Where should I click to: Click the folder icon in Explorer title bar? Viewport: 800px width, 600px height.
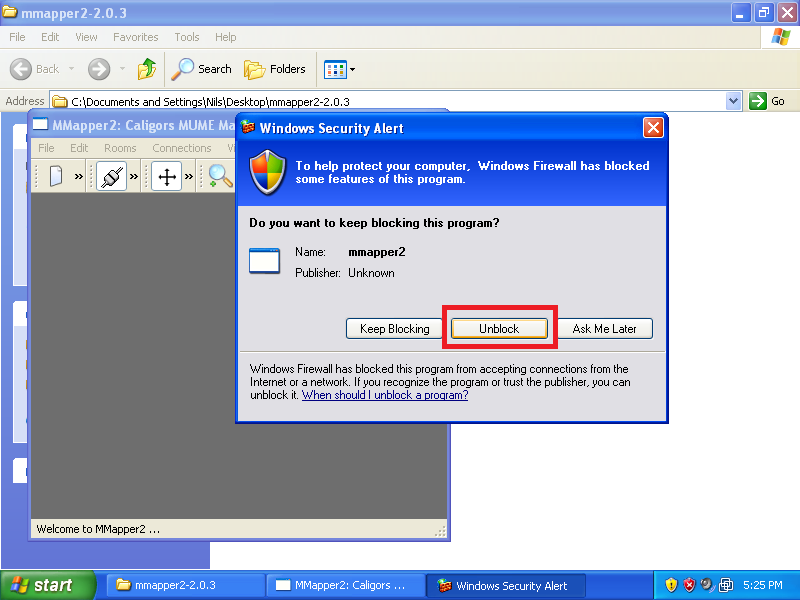click(x=9, y=11)
